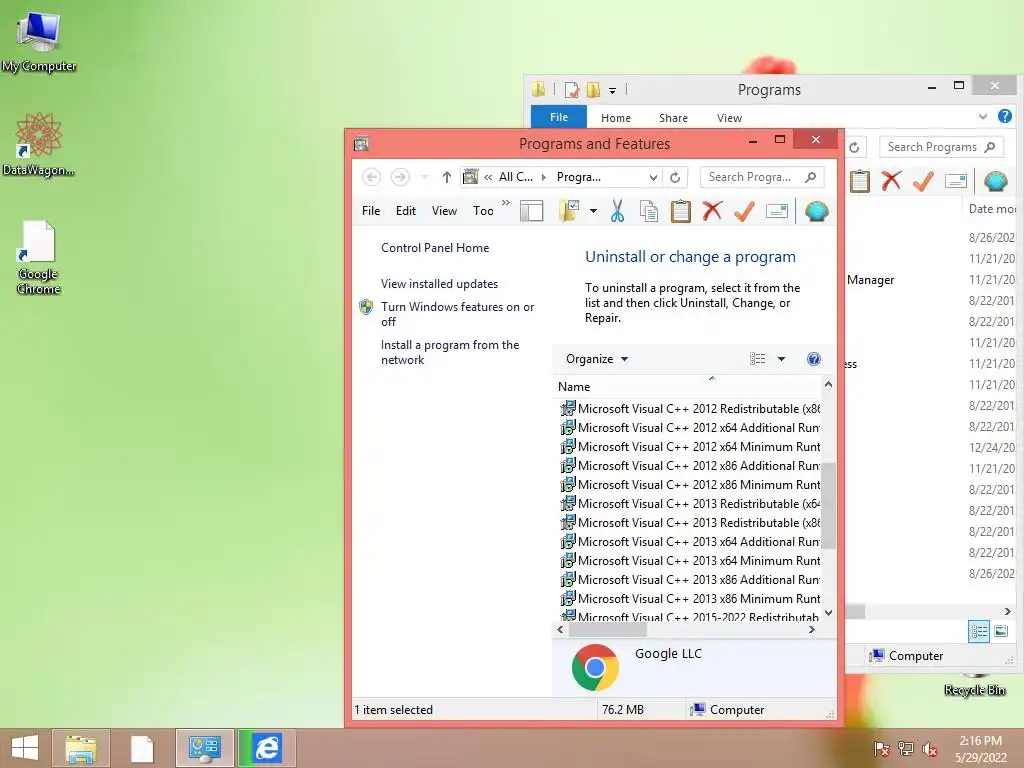Open the folder options dropdown arrow in toolbar
The image size is (1024, 768).
pos(593,211)
